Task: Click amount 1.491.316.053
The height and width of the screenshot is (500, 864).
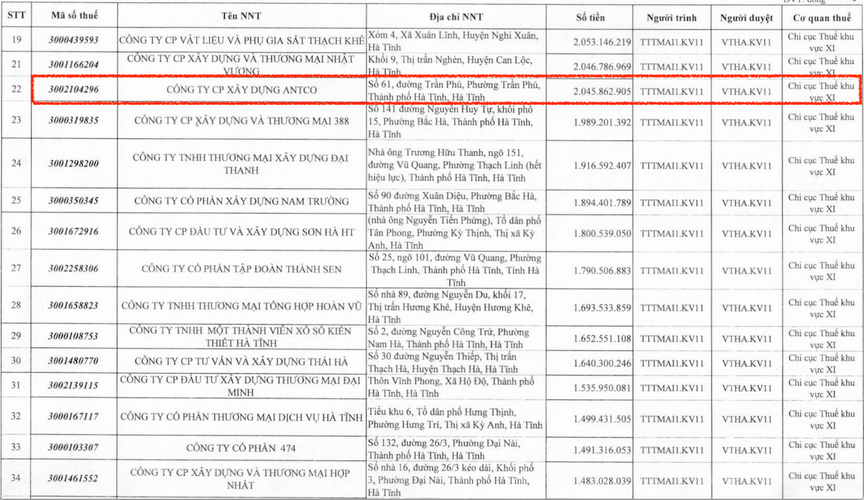Action: 602,450
